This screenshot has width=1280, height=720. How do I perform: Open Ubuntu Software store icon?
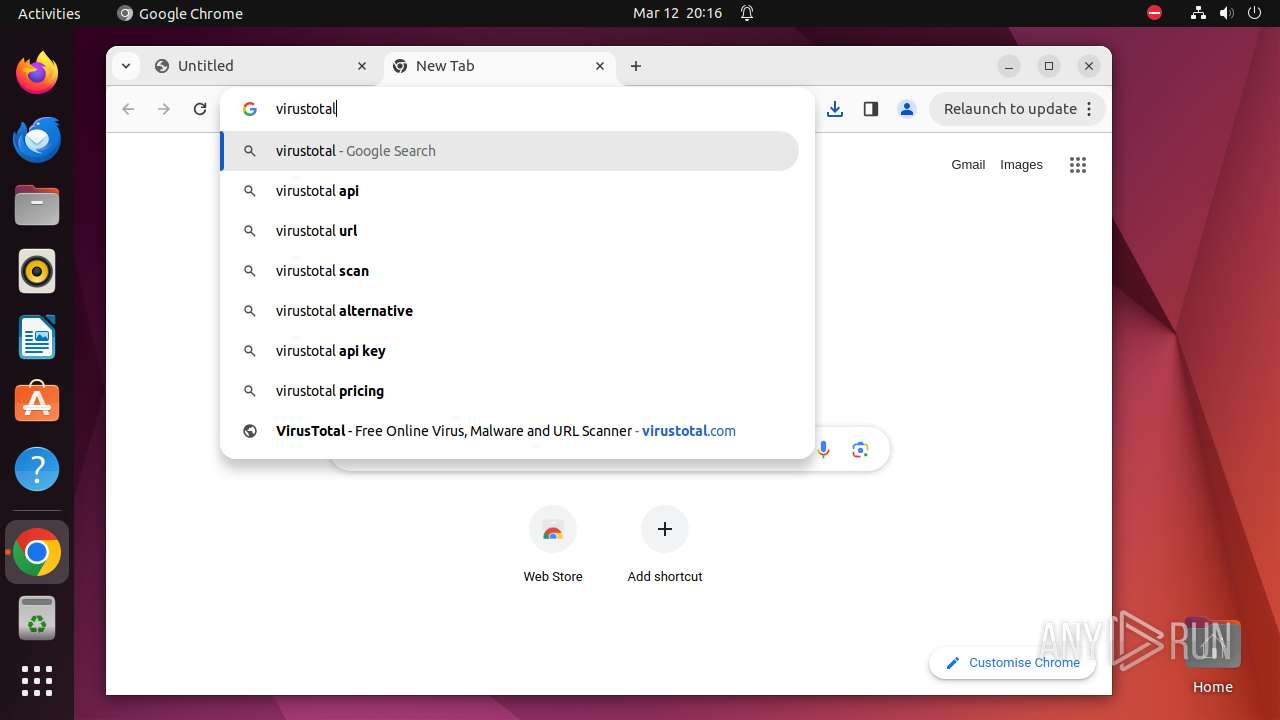point(37,403)
